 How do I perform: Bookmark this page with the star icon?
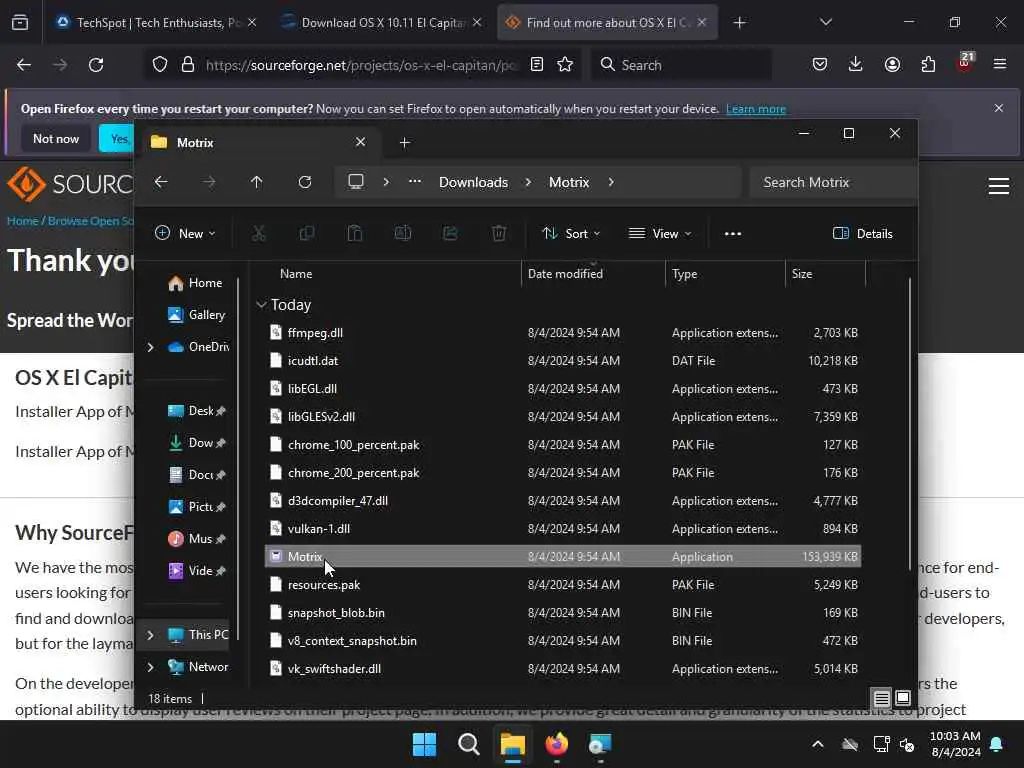point(565,64)
